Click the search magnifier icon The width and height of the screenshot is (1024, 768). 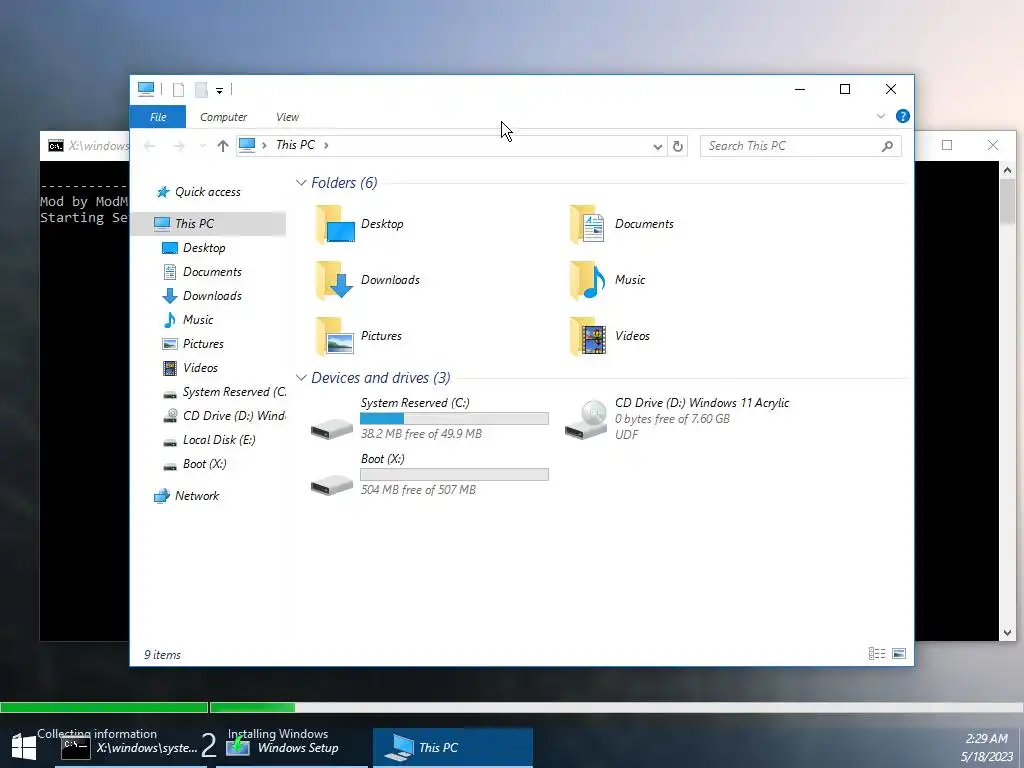click(x=887, y=146)
